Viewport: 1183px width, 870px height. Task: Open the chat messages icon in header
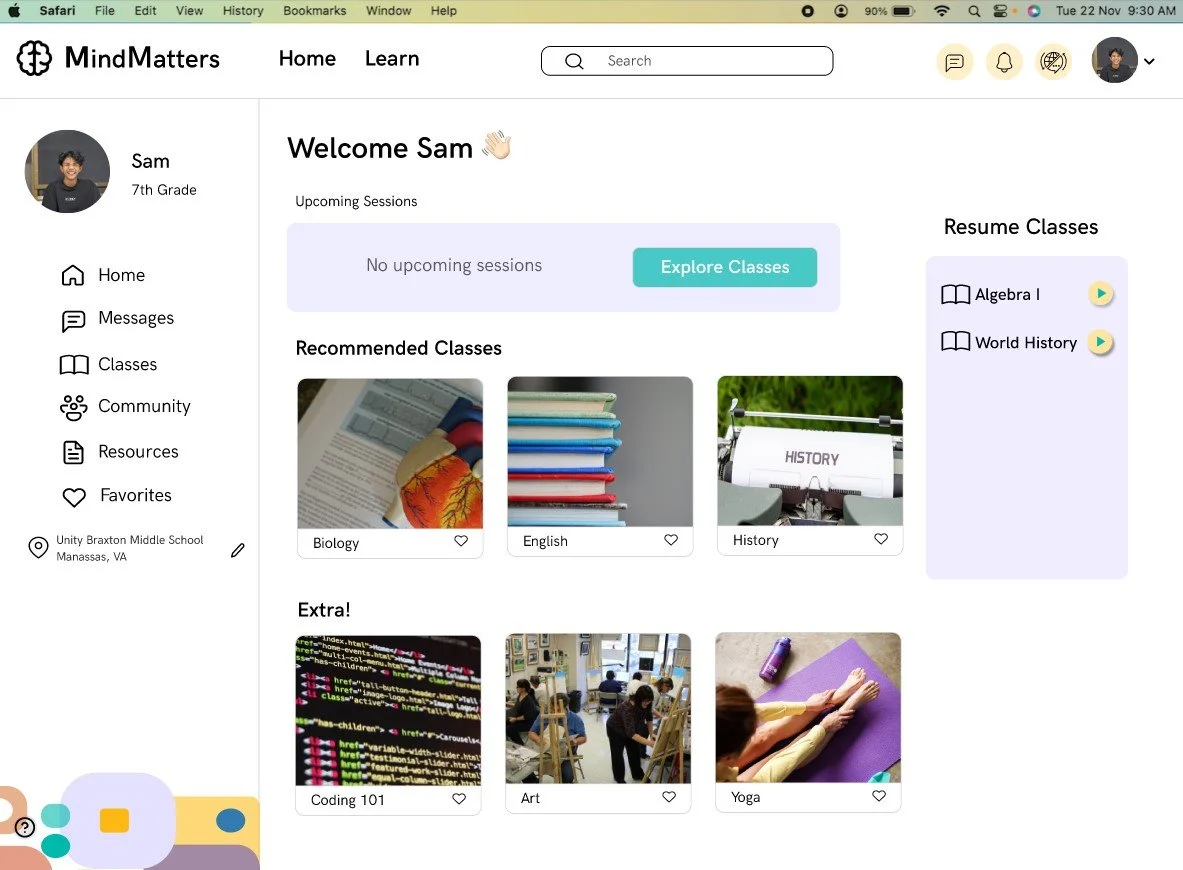point(954,61)
